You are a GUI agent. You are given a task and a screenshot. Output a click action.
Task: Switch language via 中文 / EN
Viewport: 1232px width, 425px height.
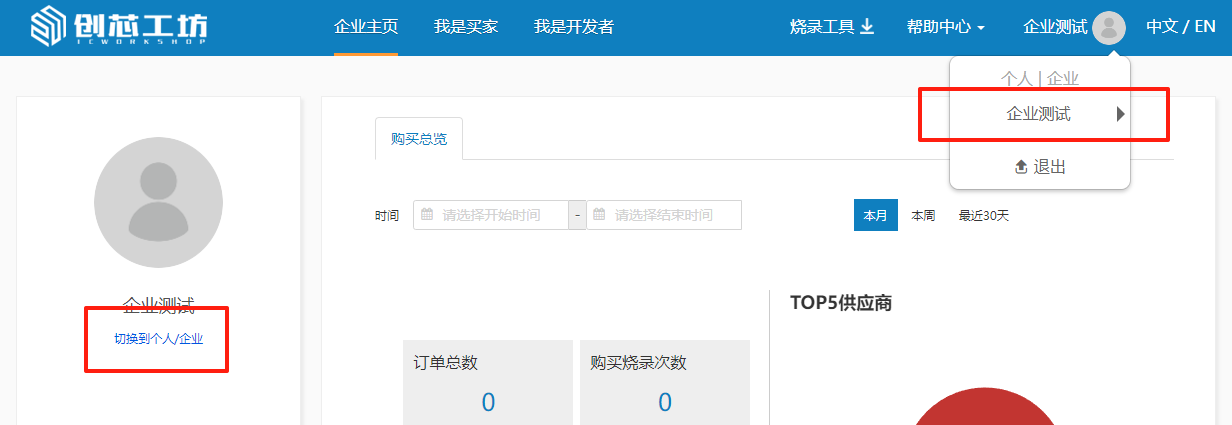[1181, 27]
